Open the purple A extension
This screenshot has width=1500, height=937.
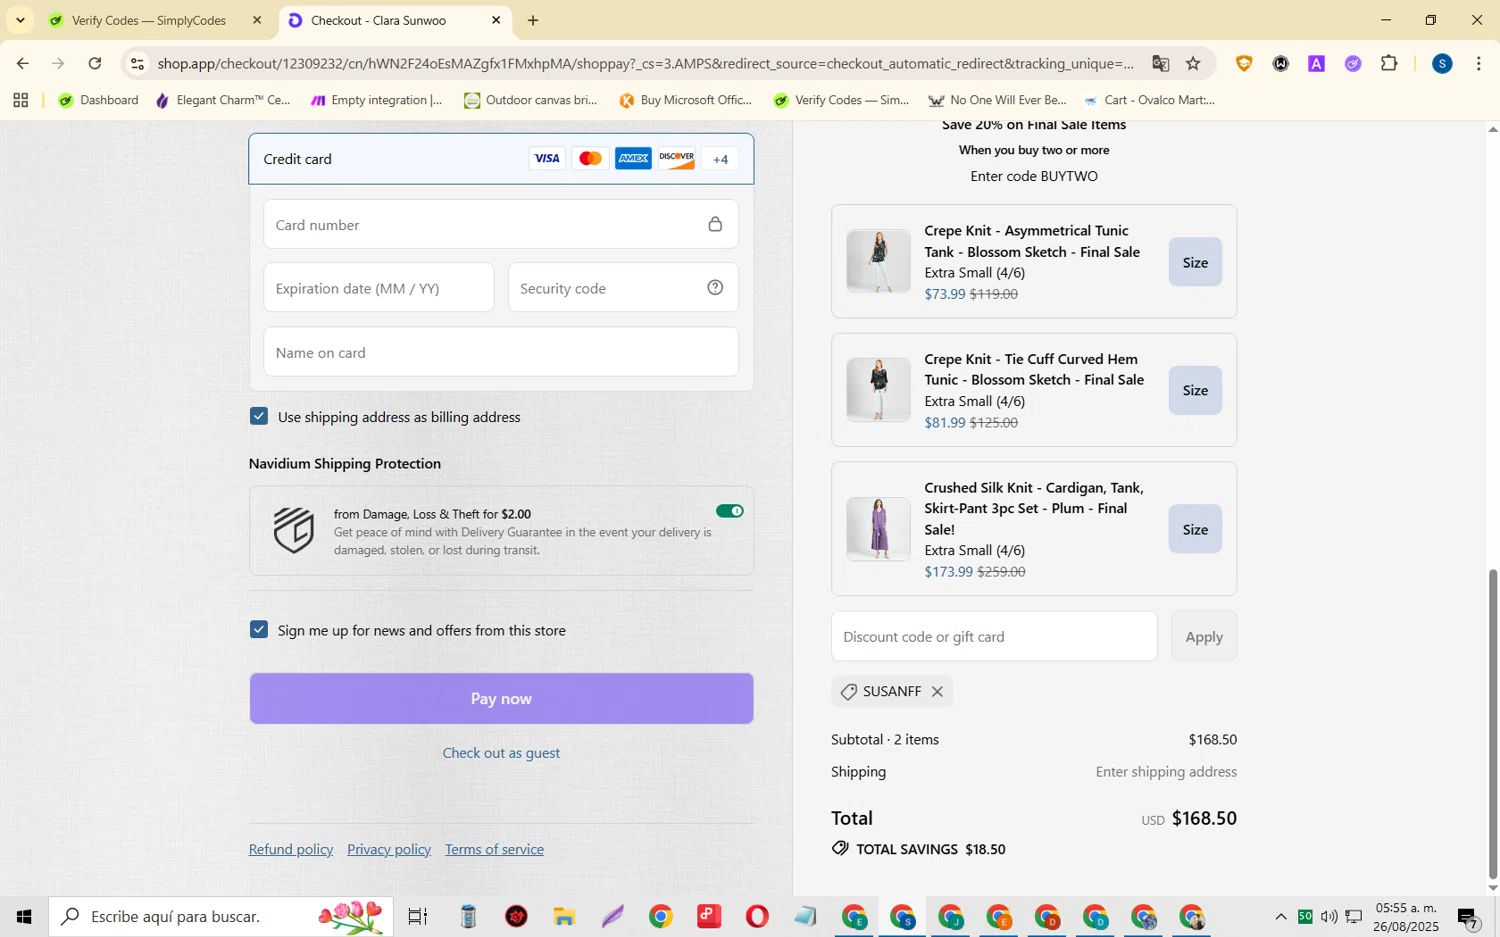point(1317,64)
